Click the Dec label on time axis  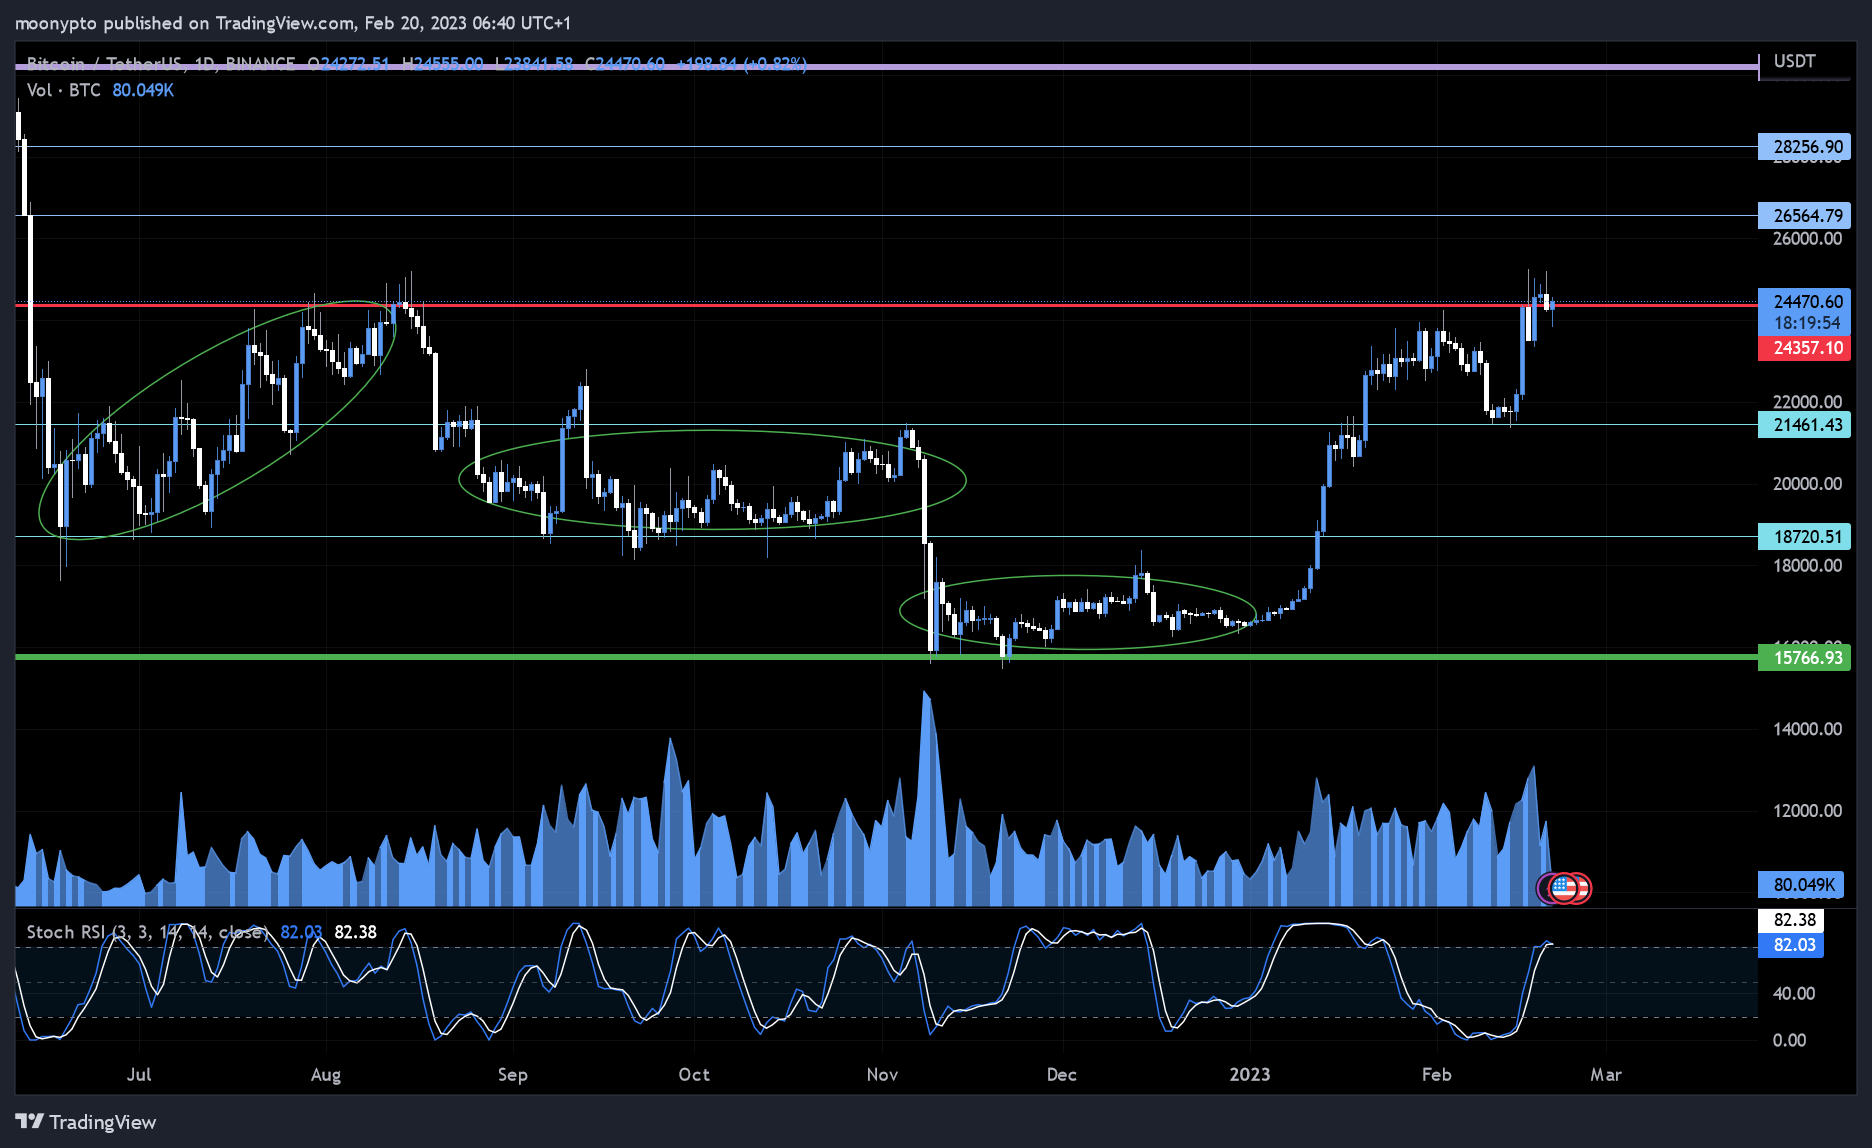pos(1061,1074)
